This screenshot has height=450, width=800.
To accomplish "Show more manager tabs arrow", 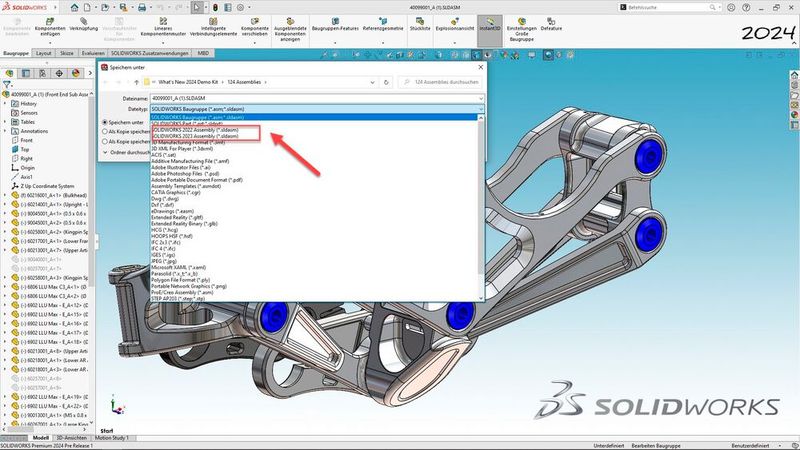I will point(90,73).
